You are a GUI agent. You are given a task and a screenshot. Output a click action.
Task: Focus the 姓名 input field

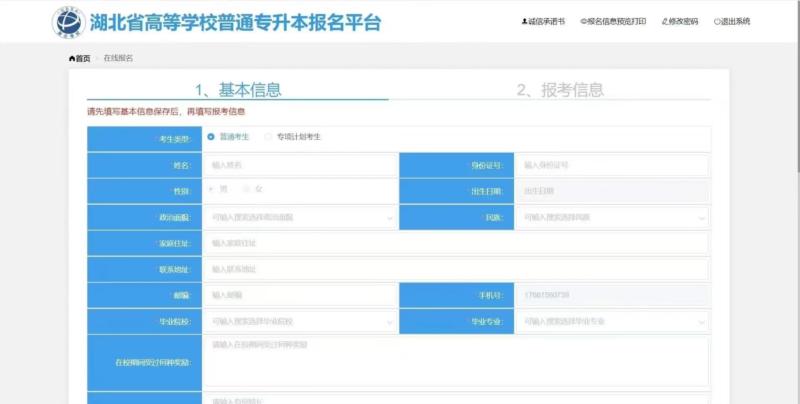(x=300, y=165)
